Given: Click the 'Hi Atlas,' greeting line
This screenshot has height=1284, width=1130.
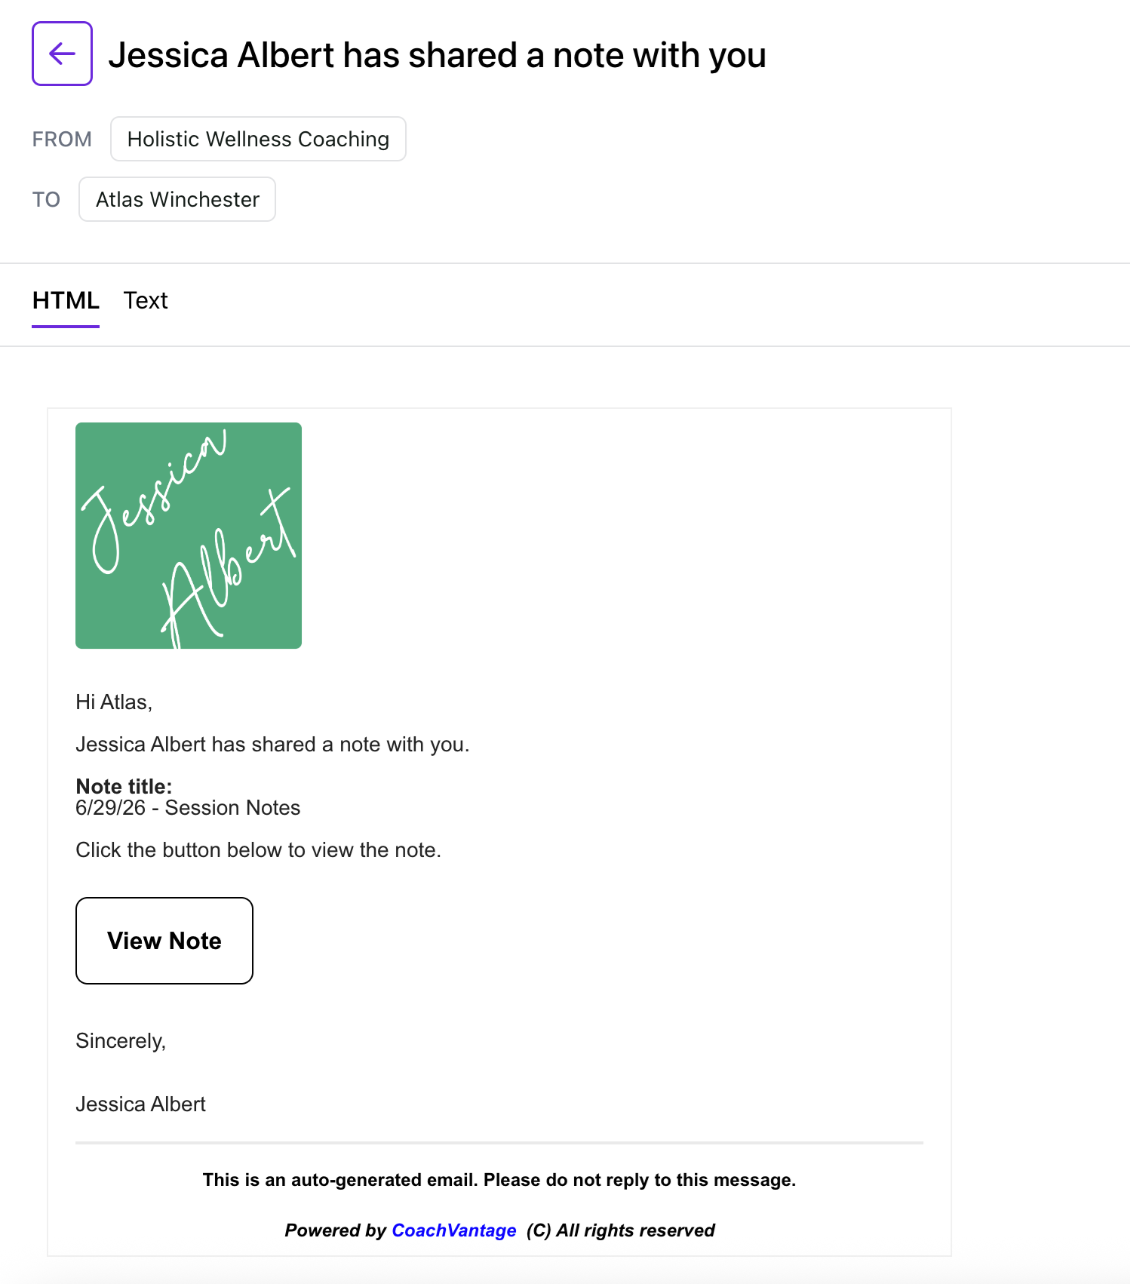Looking at the screenshot, I should 114,702.
